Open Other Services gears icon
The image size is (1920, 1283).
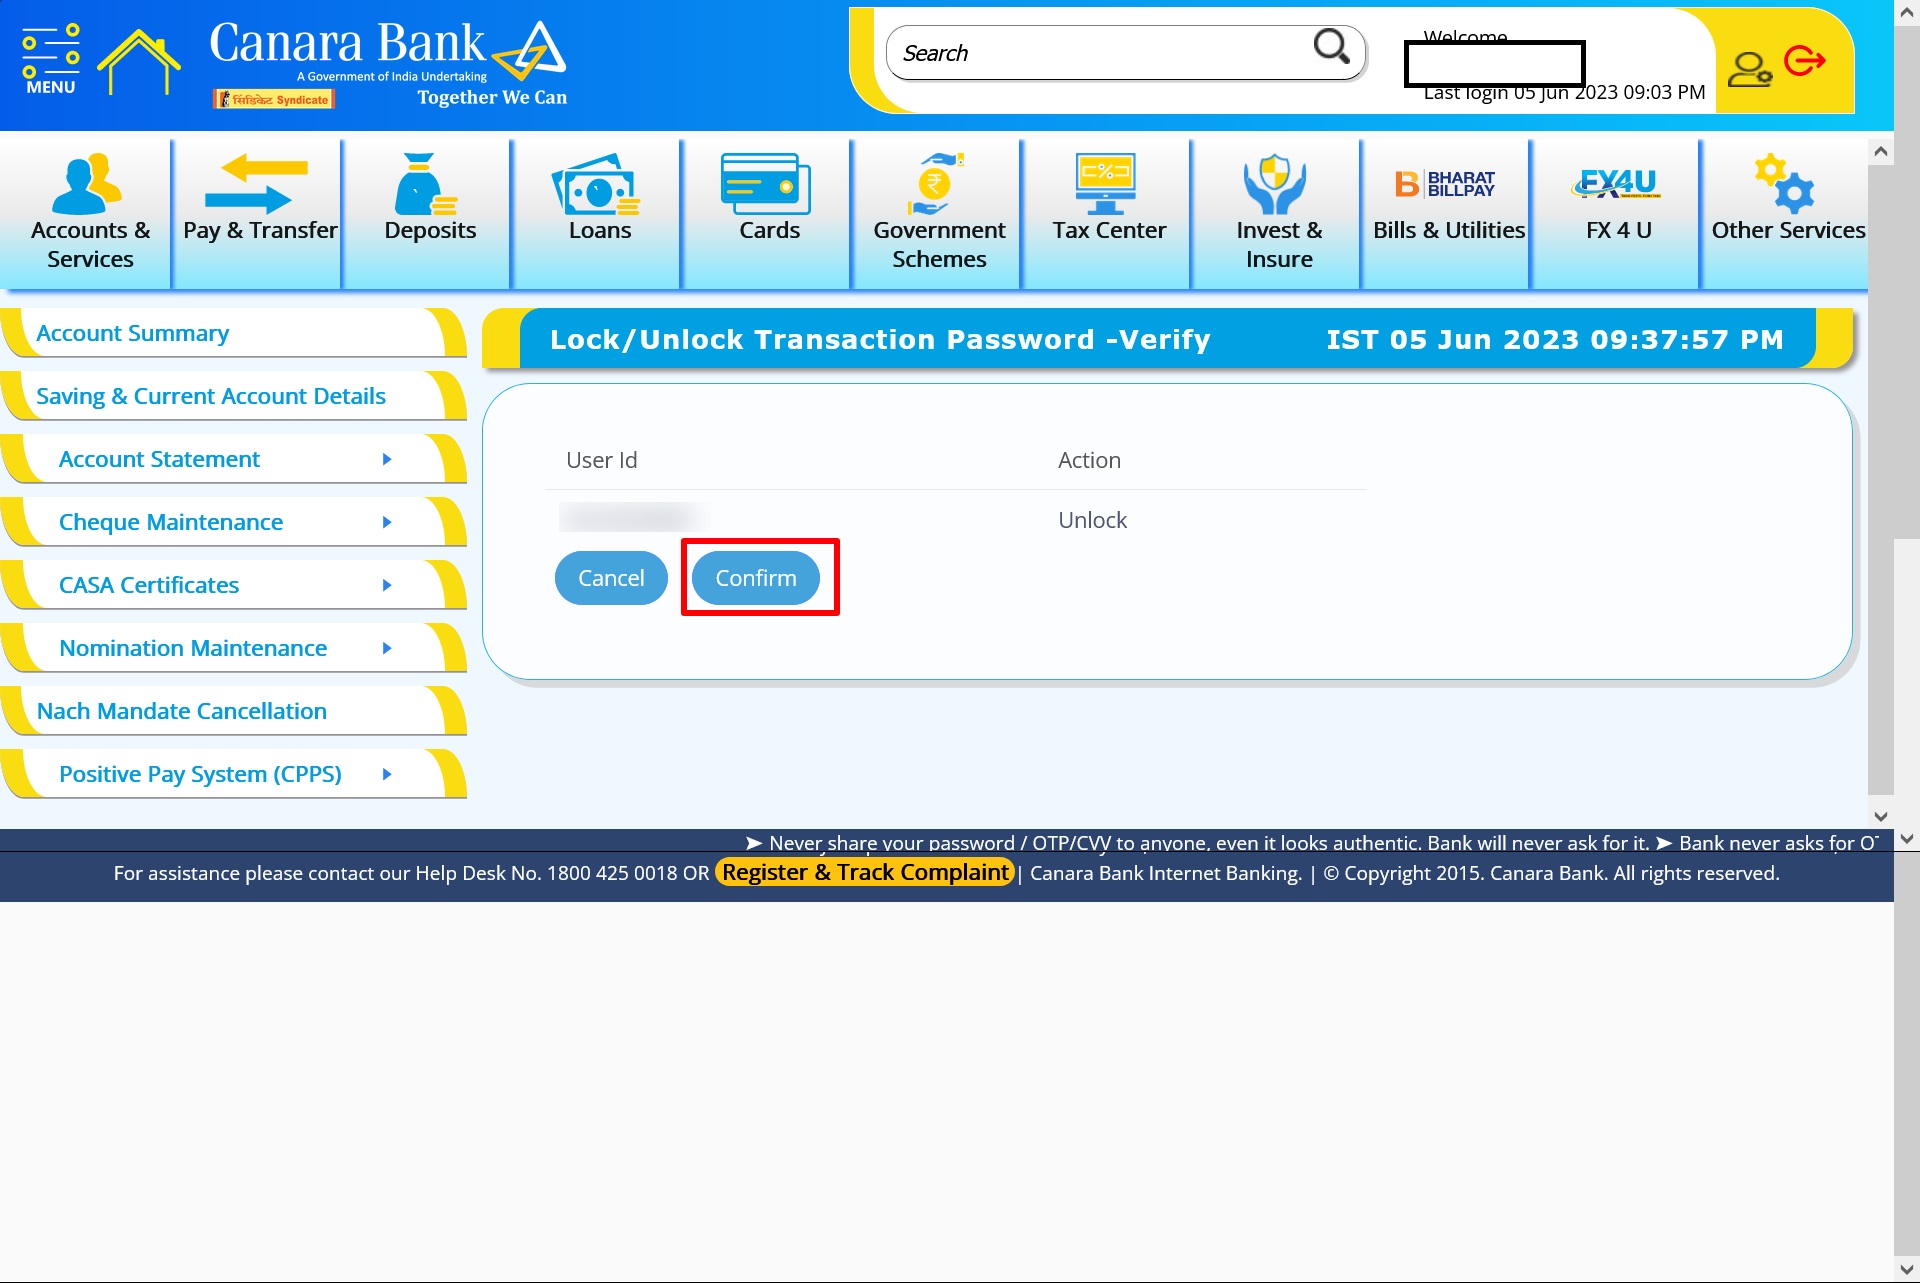(1784, 184)
